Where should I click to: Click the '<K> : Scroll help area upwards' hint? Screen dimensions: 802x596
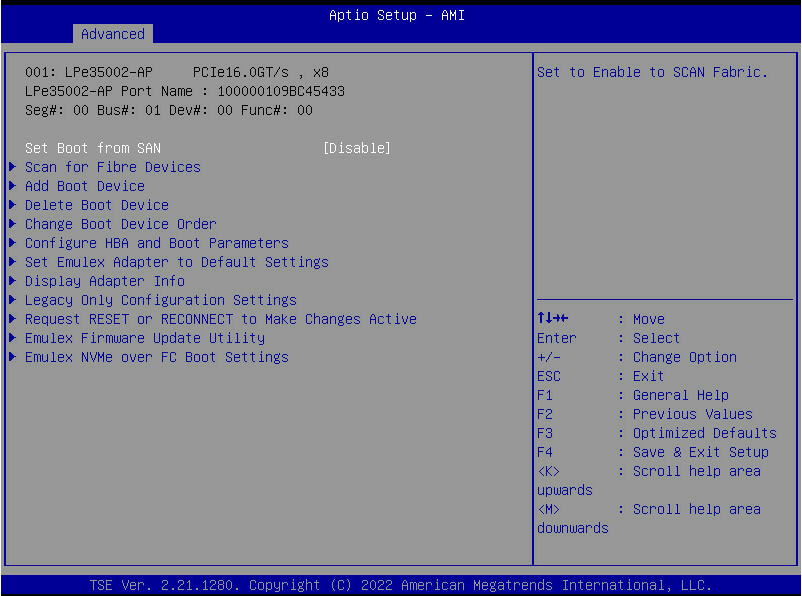649,480
